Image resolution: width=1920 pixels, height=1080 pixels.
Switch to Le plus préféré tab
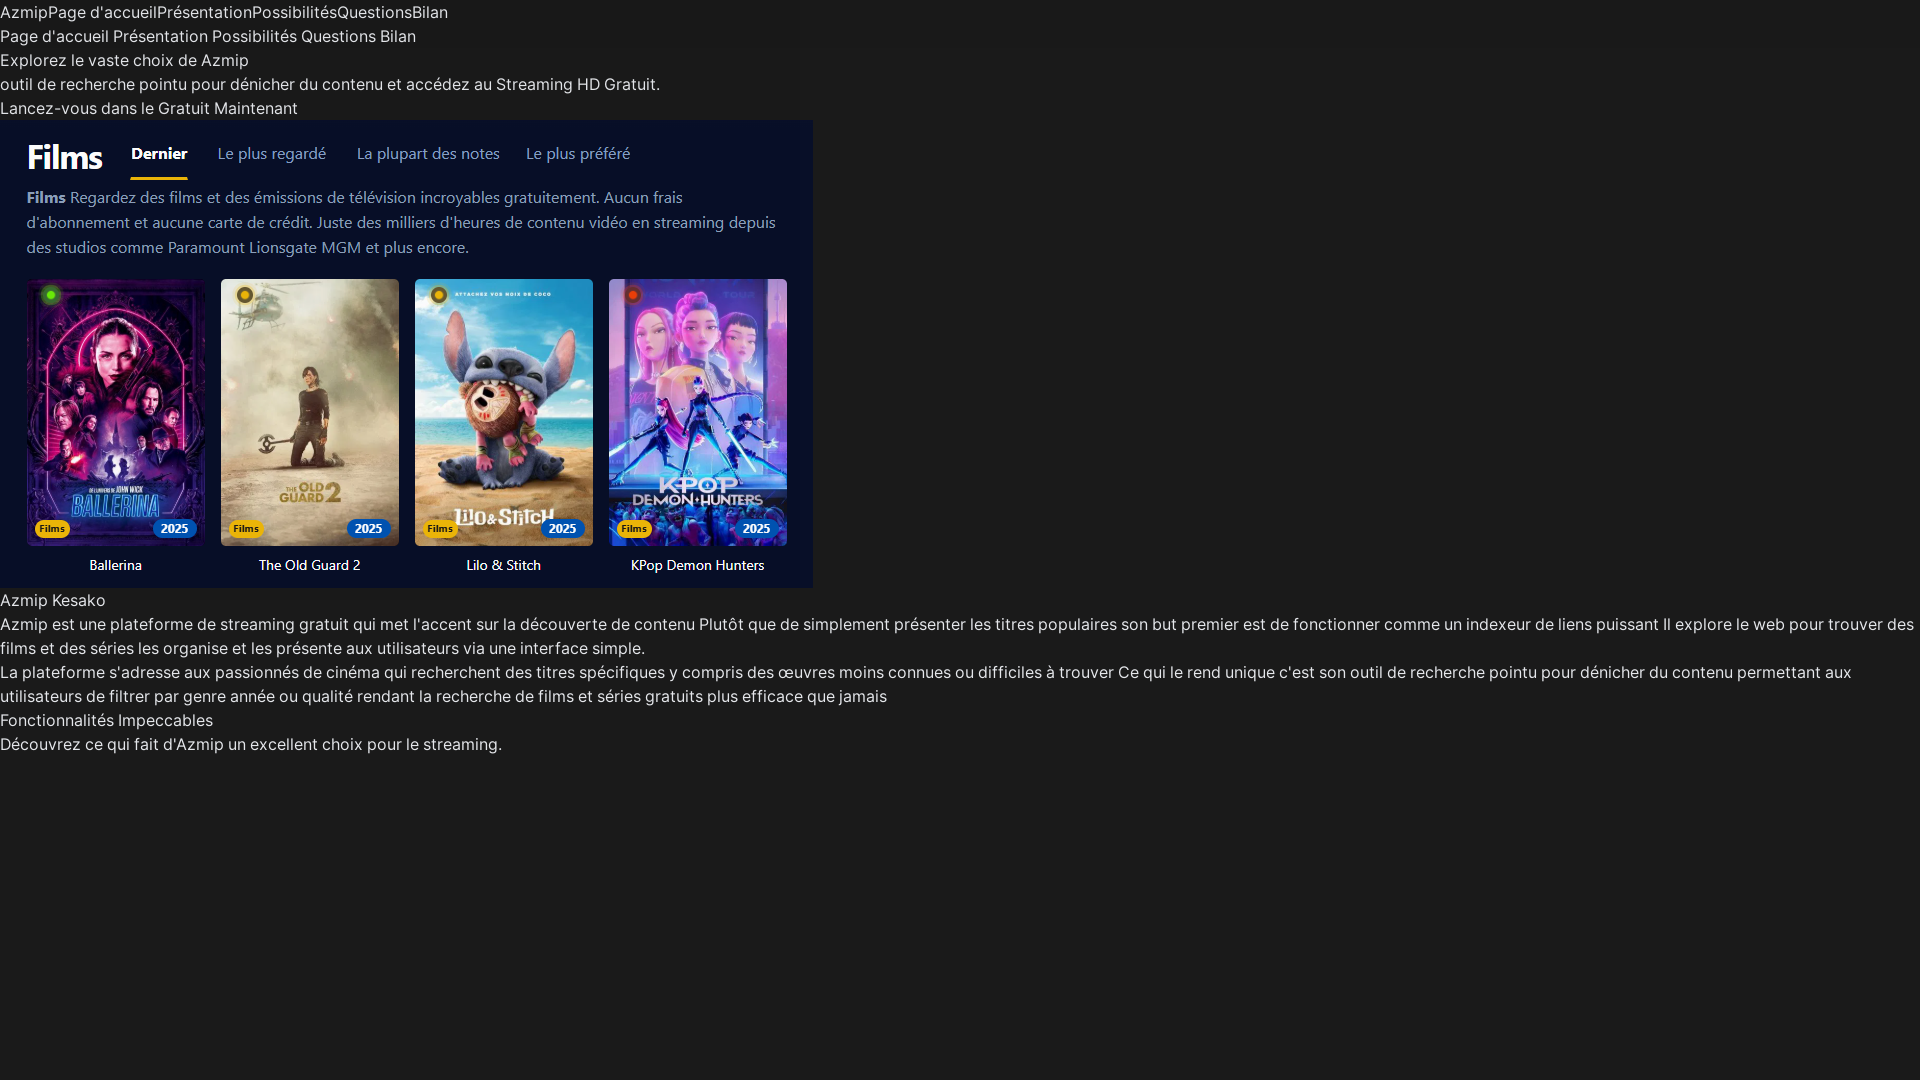click(578, 153)
